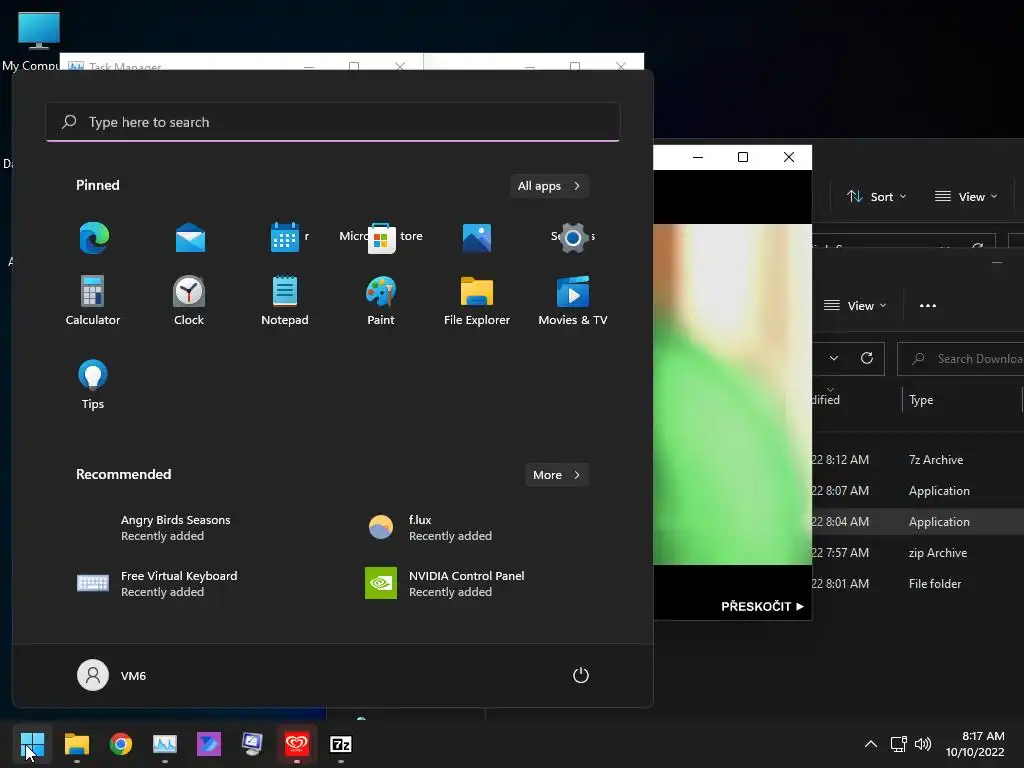Refresh the Explorer folder view
The height and width of the screenshot is (768, 1024).
point(867,359)
